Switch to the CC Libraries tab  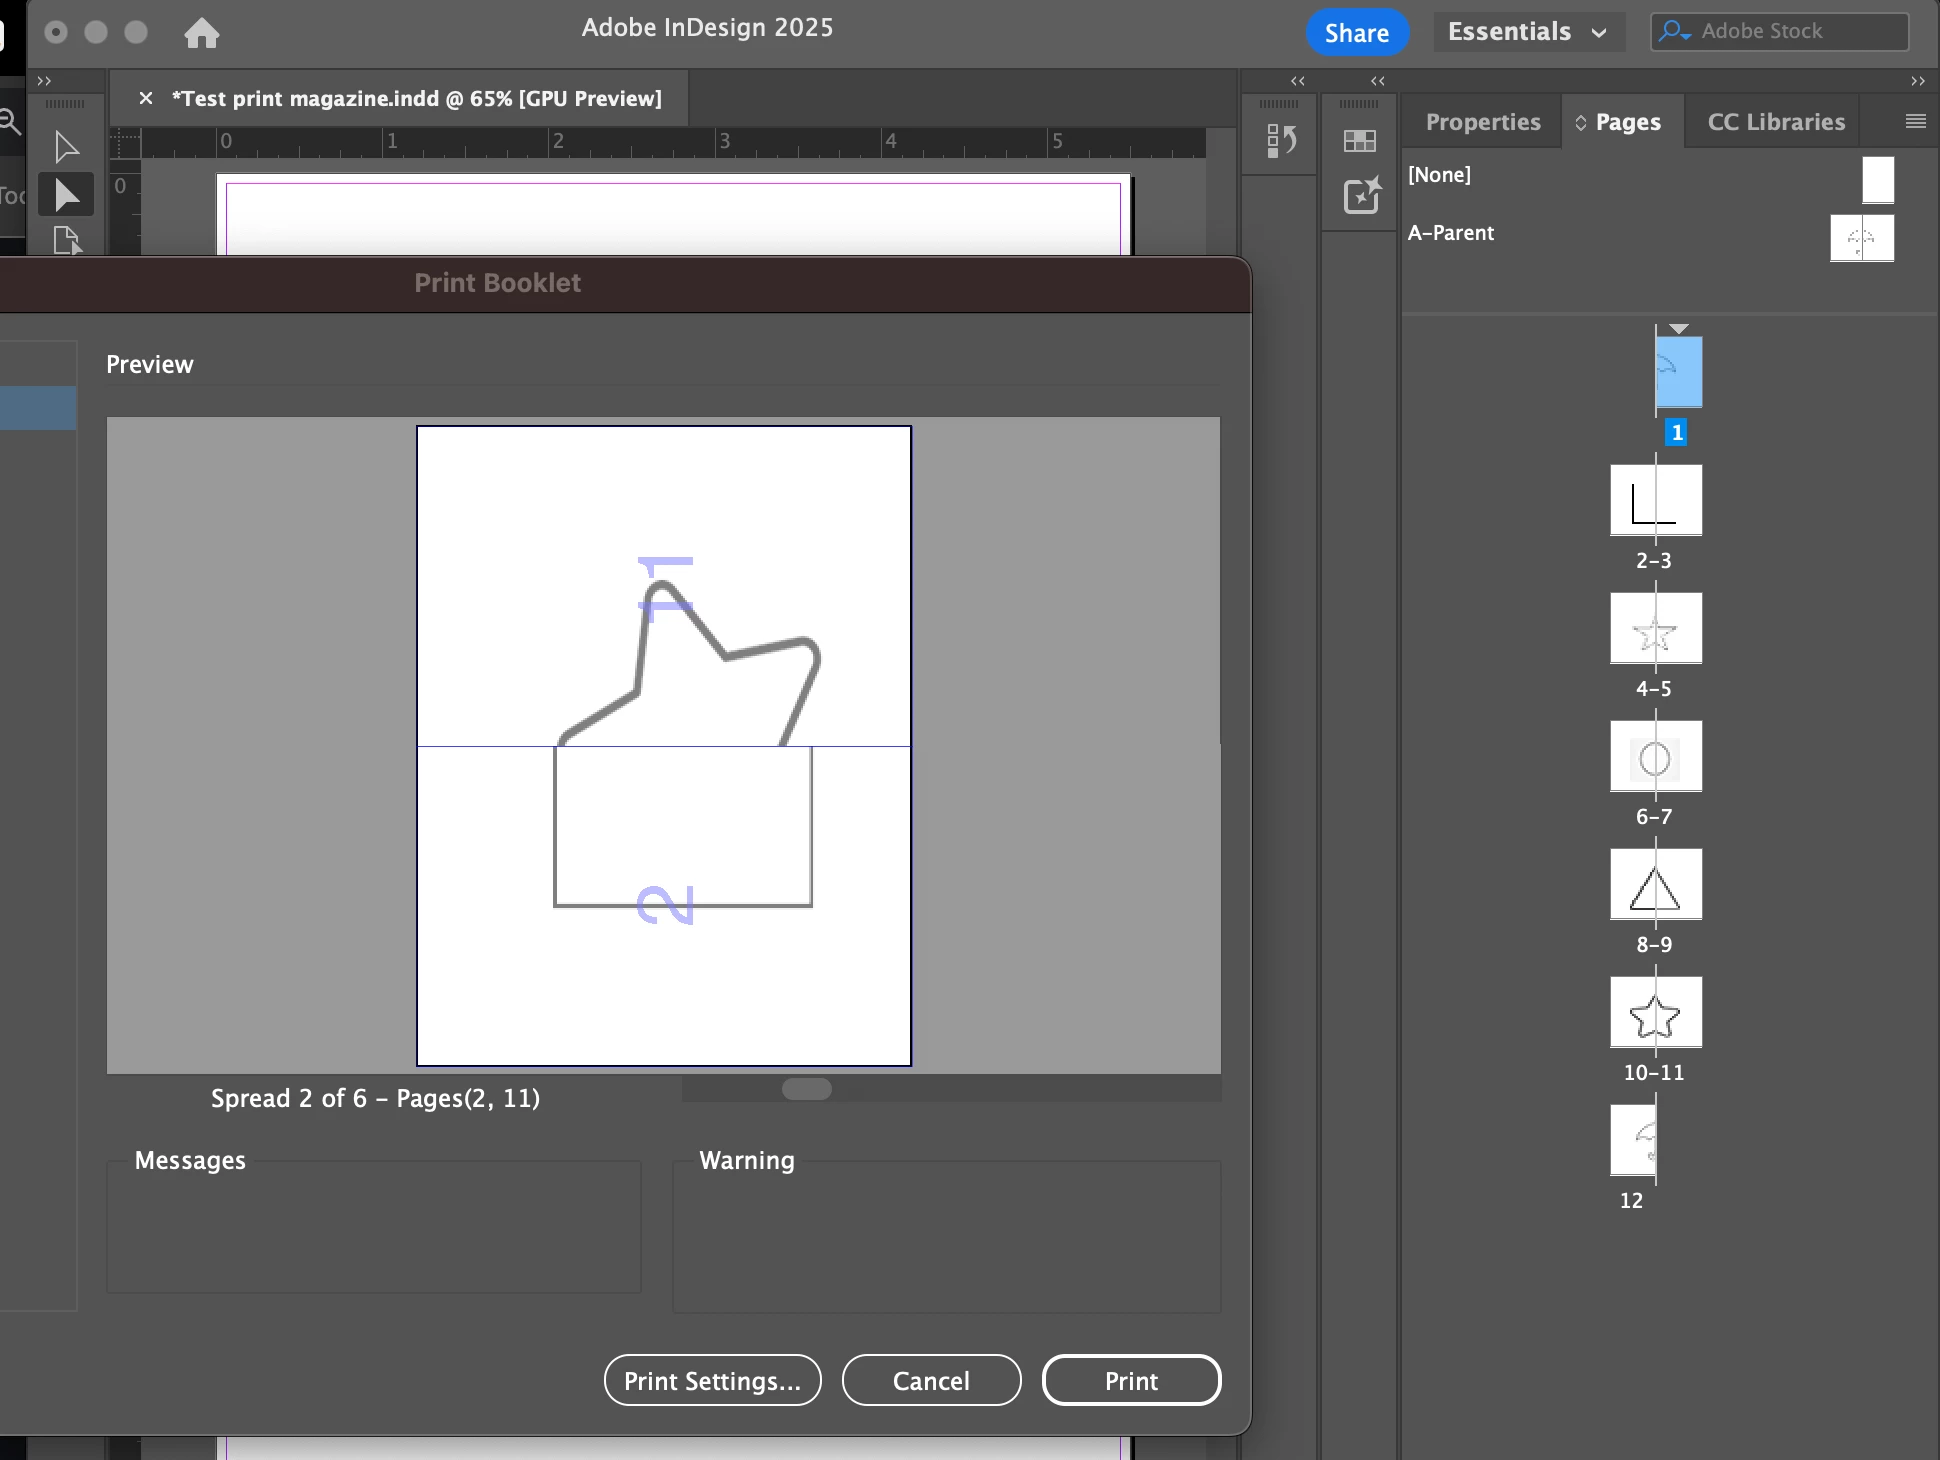point(1775,122)
